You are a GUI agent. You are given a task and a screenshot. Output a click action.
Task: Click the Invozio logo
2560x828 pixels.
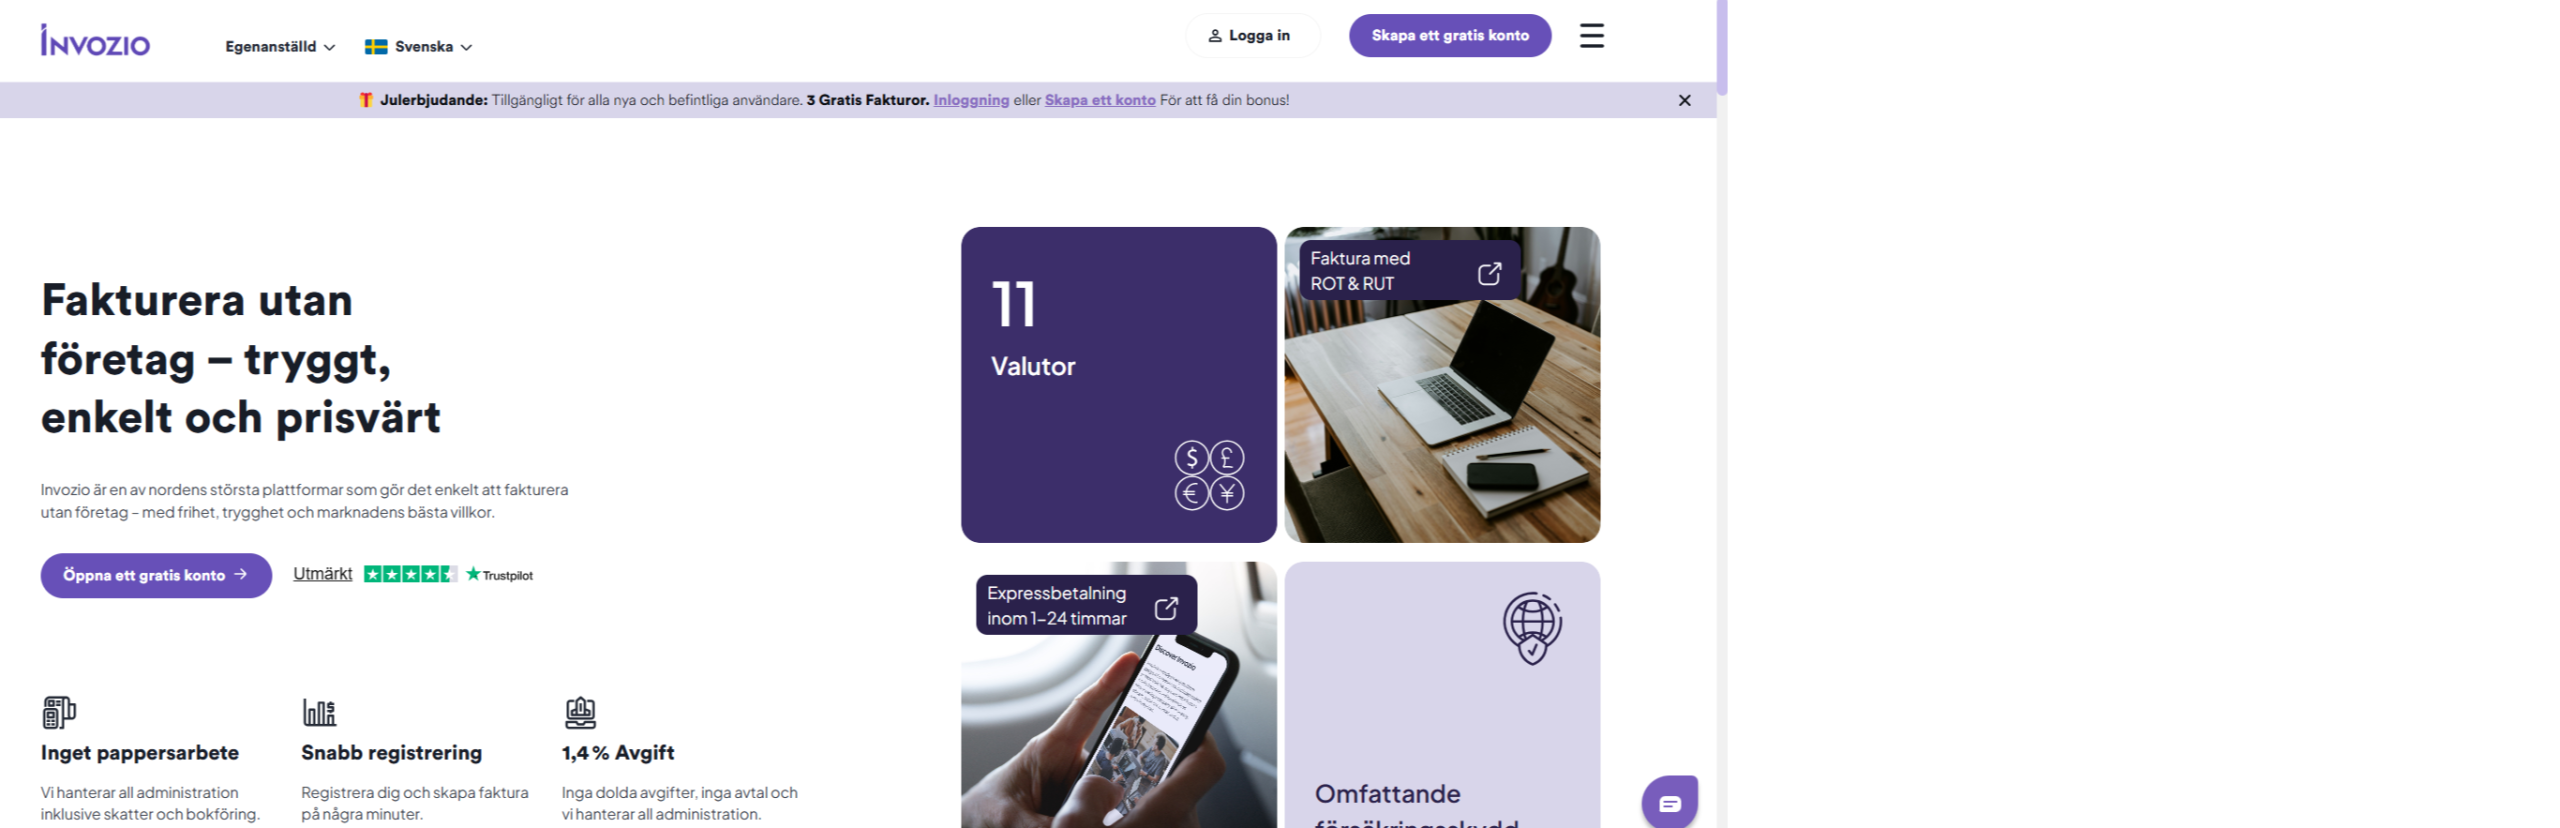click(95, 40)
